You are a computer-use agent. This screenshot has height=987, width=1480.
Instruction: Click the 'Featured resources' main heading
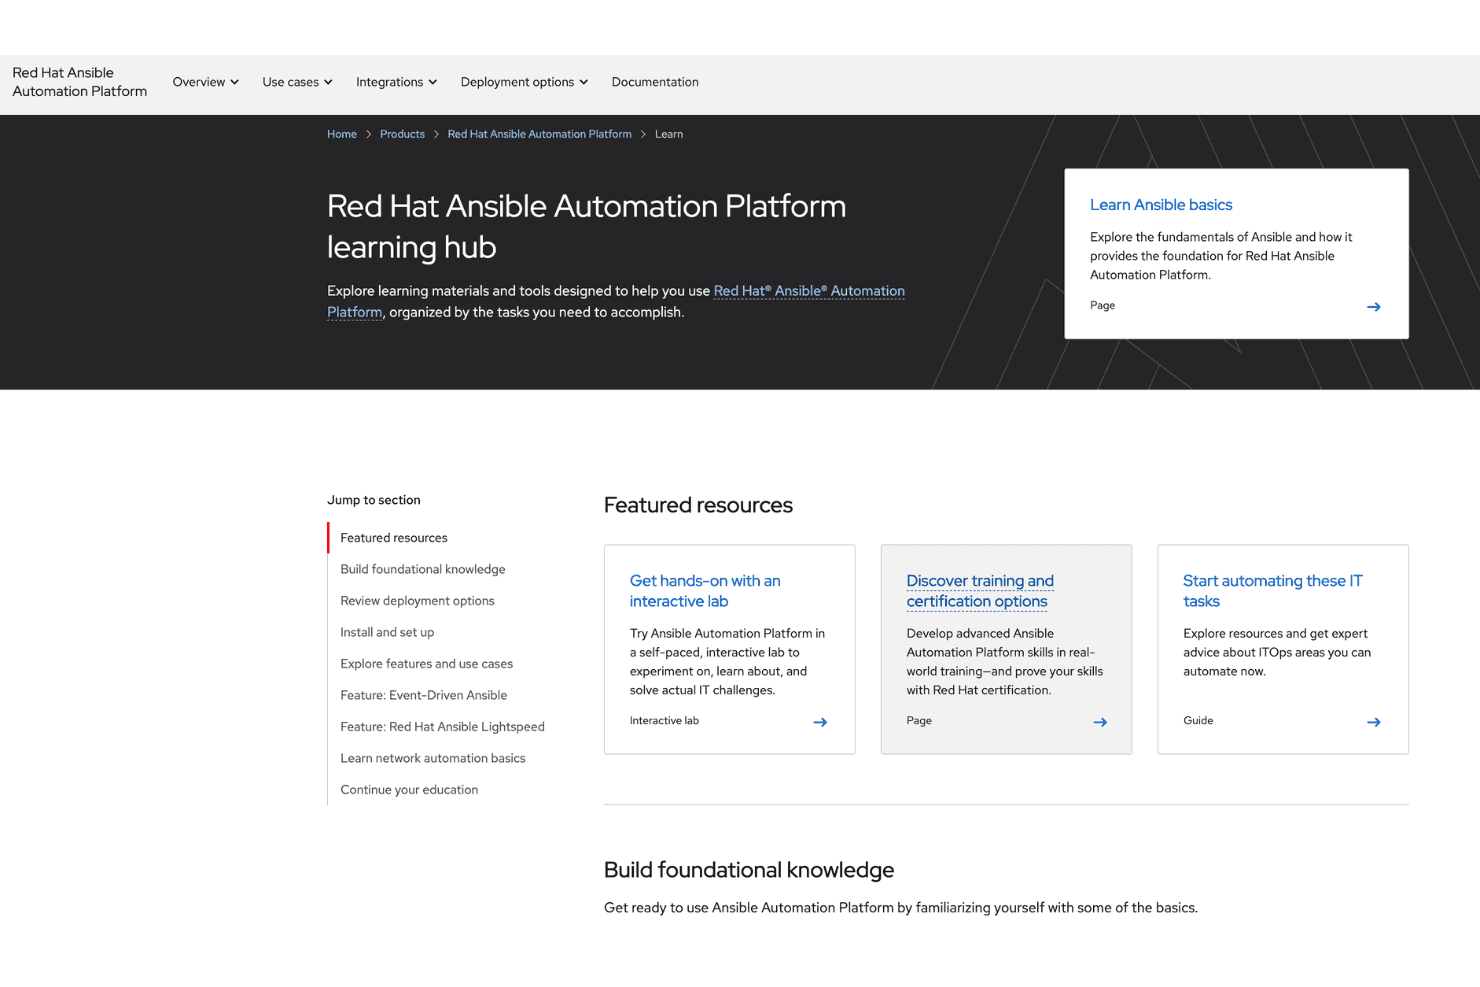(698, 505)
